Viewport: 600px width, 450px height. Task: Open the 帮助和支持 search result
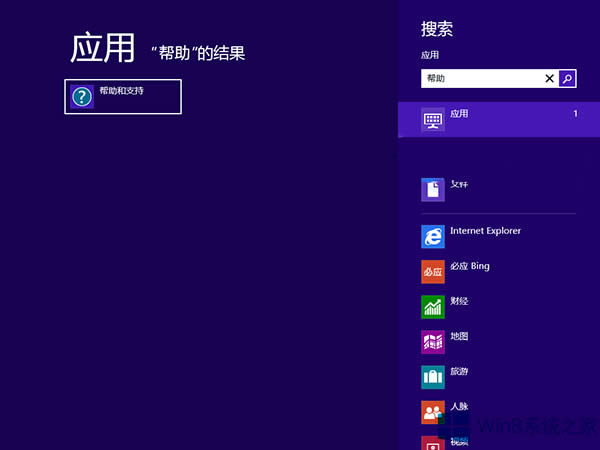point(123,97)
